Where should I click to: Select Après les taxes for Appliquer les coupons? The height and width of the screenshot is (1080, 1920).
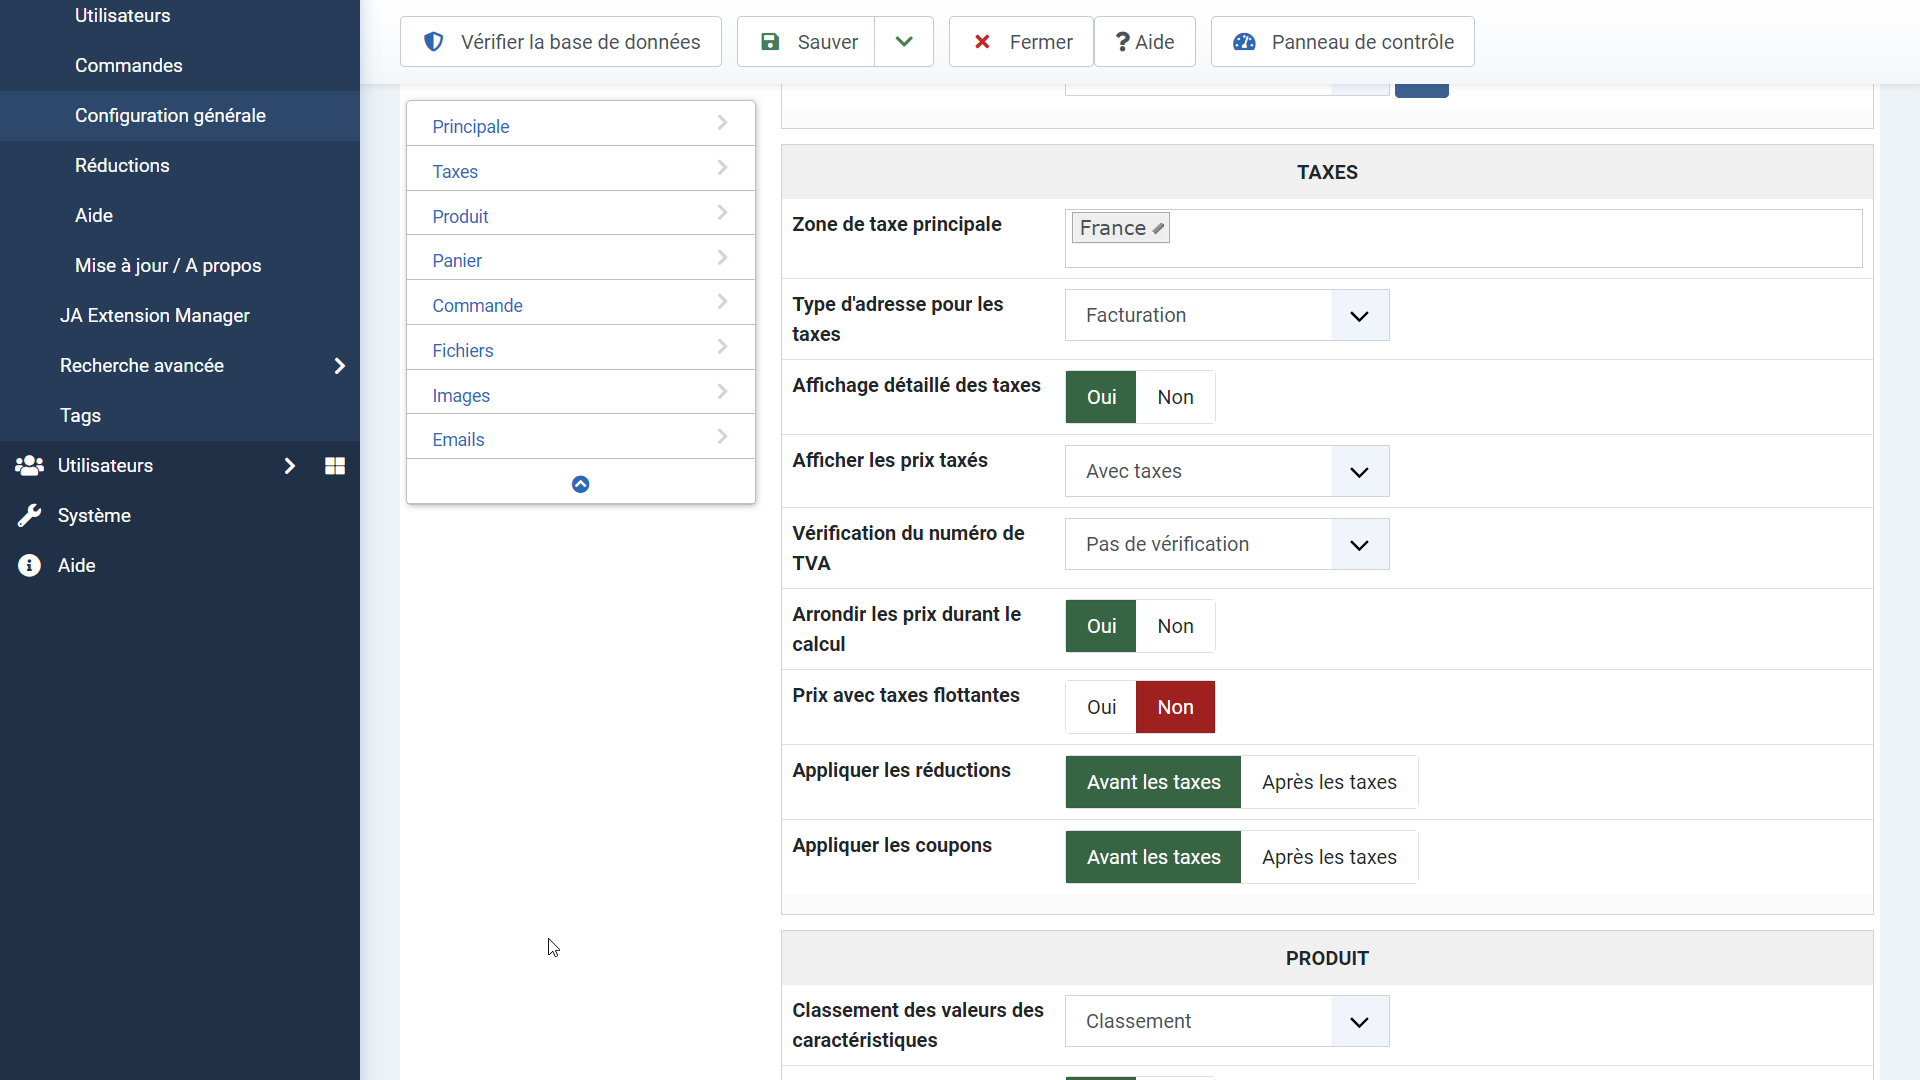1328,857
